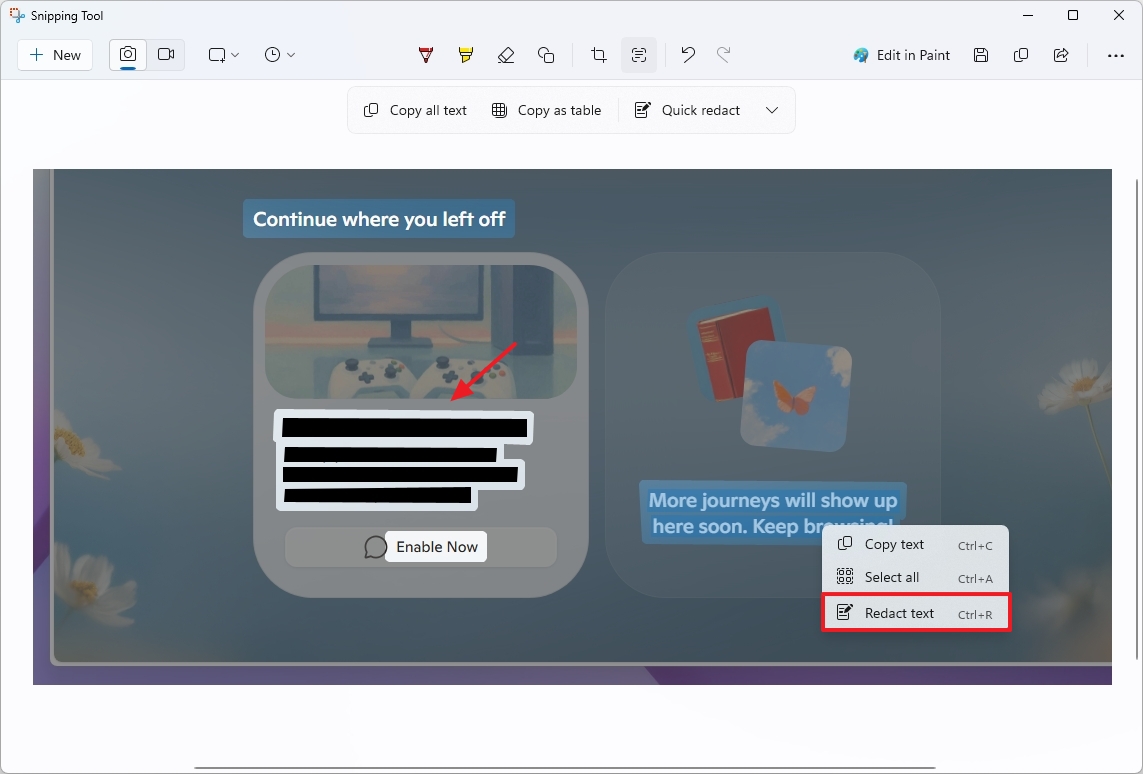Open the shapes annotation tool
Viewport: 1143px width, 774px height.
tap(546, 55)
